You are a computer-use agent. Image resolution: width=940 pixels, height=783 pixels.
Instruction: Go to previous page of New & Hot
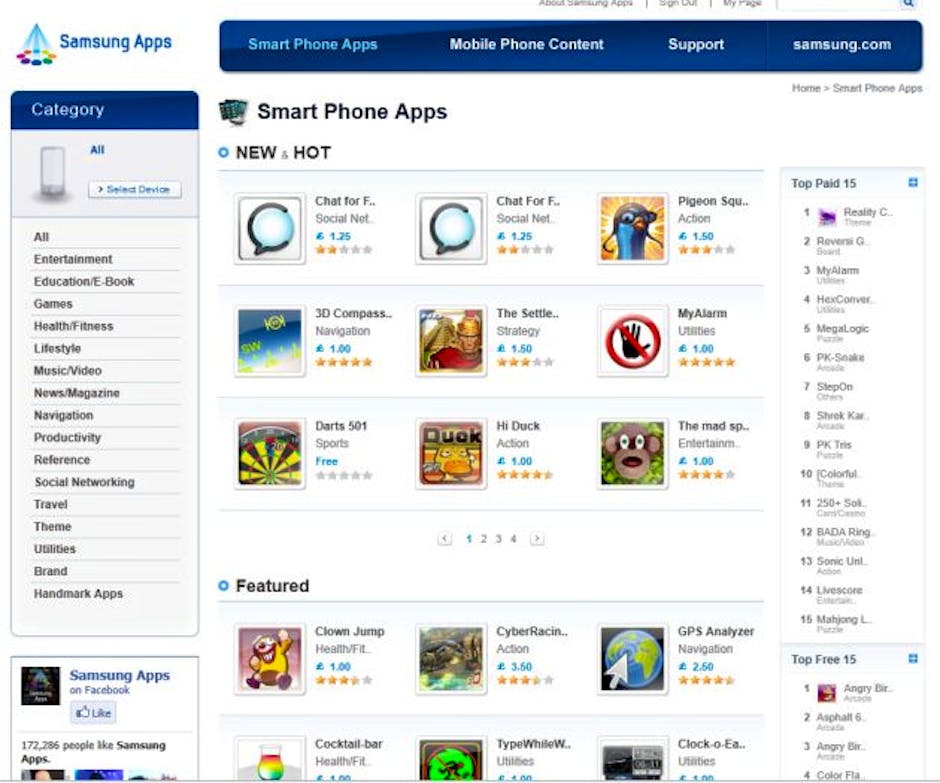pos(445,539)
